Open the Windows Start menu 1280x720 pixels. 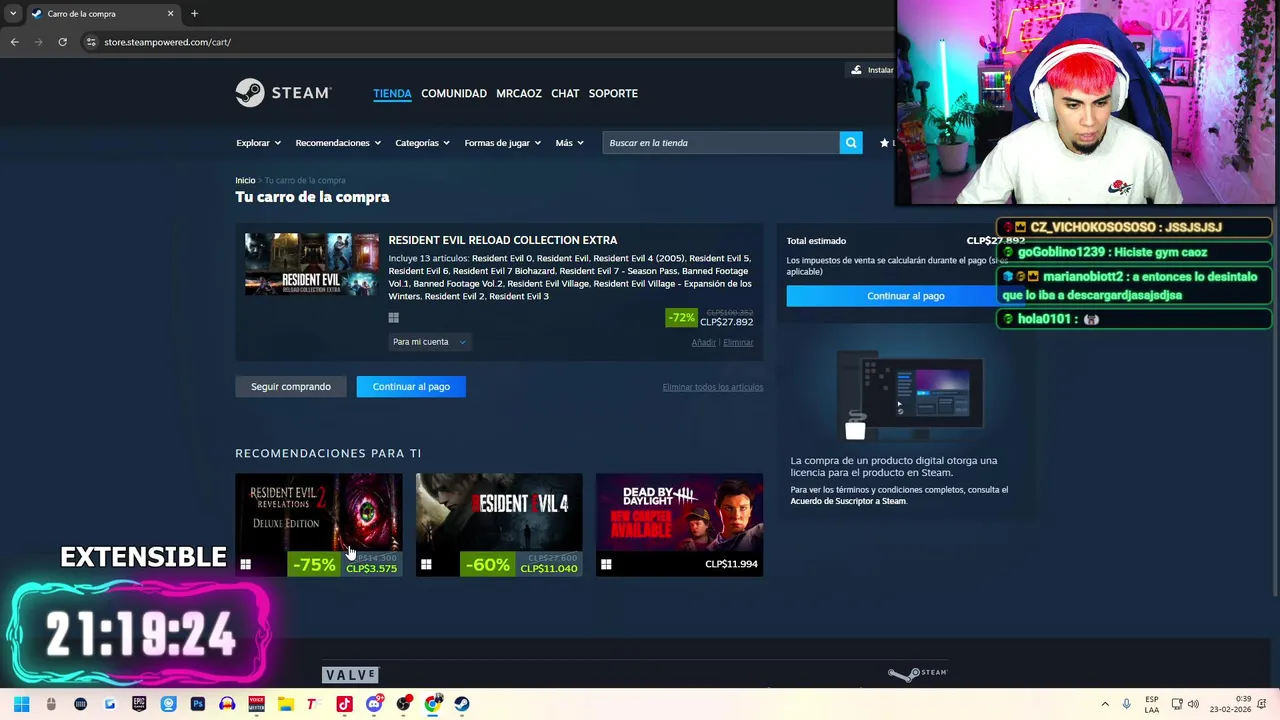coord(21,704)
